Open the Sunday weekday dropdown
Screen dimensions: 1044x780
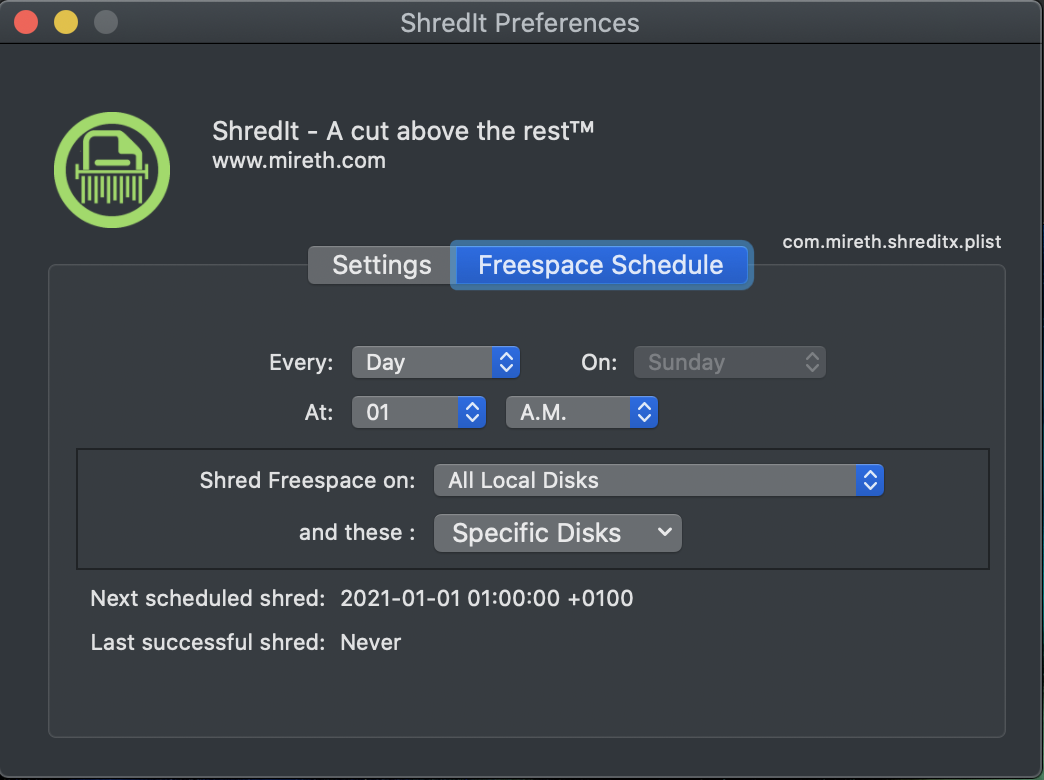coord(729,362)
